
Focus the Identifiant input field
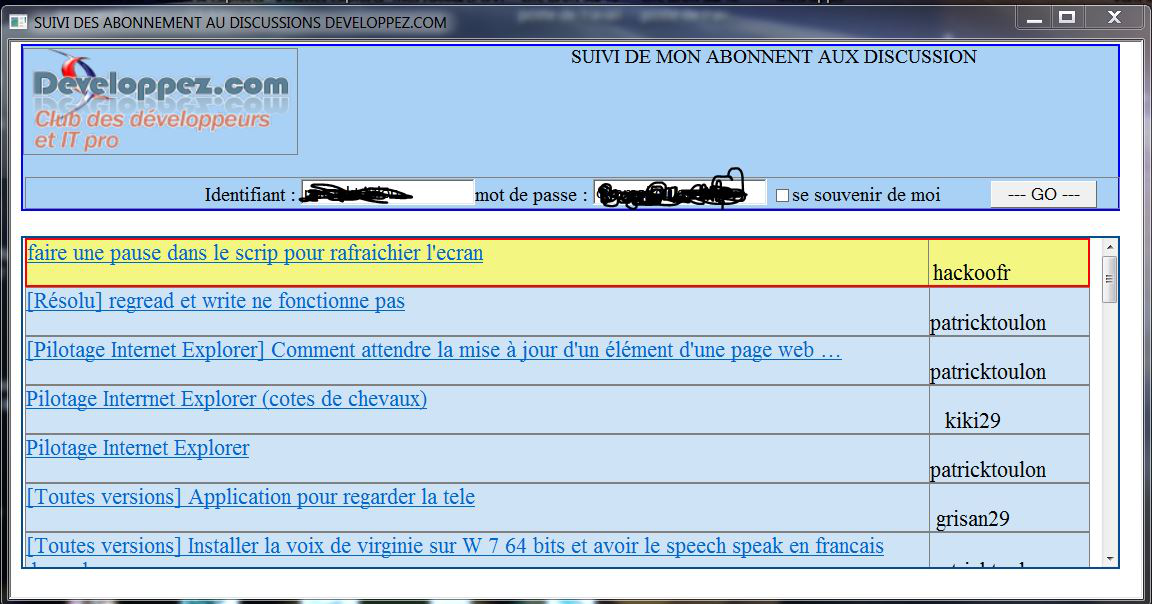(x=387, y=193)
